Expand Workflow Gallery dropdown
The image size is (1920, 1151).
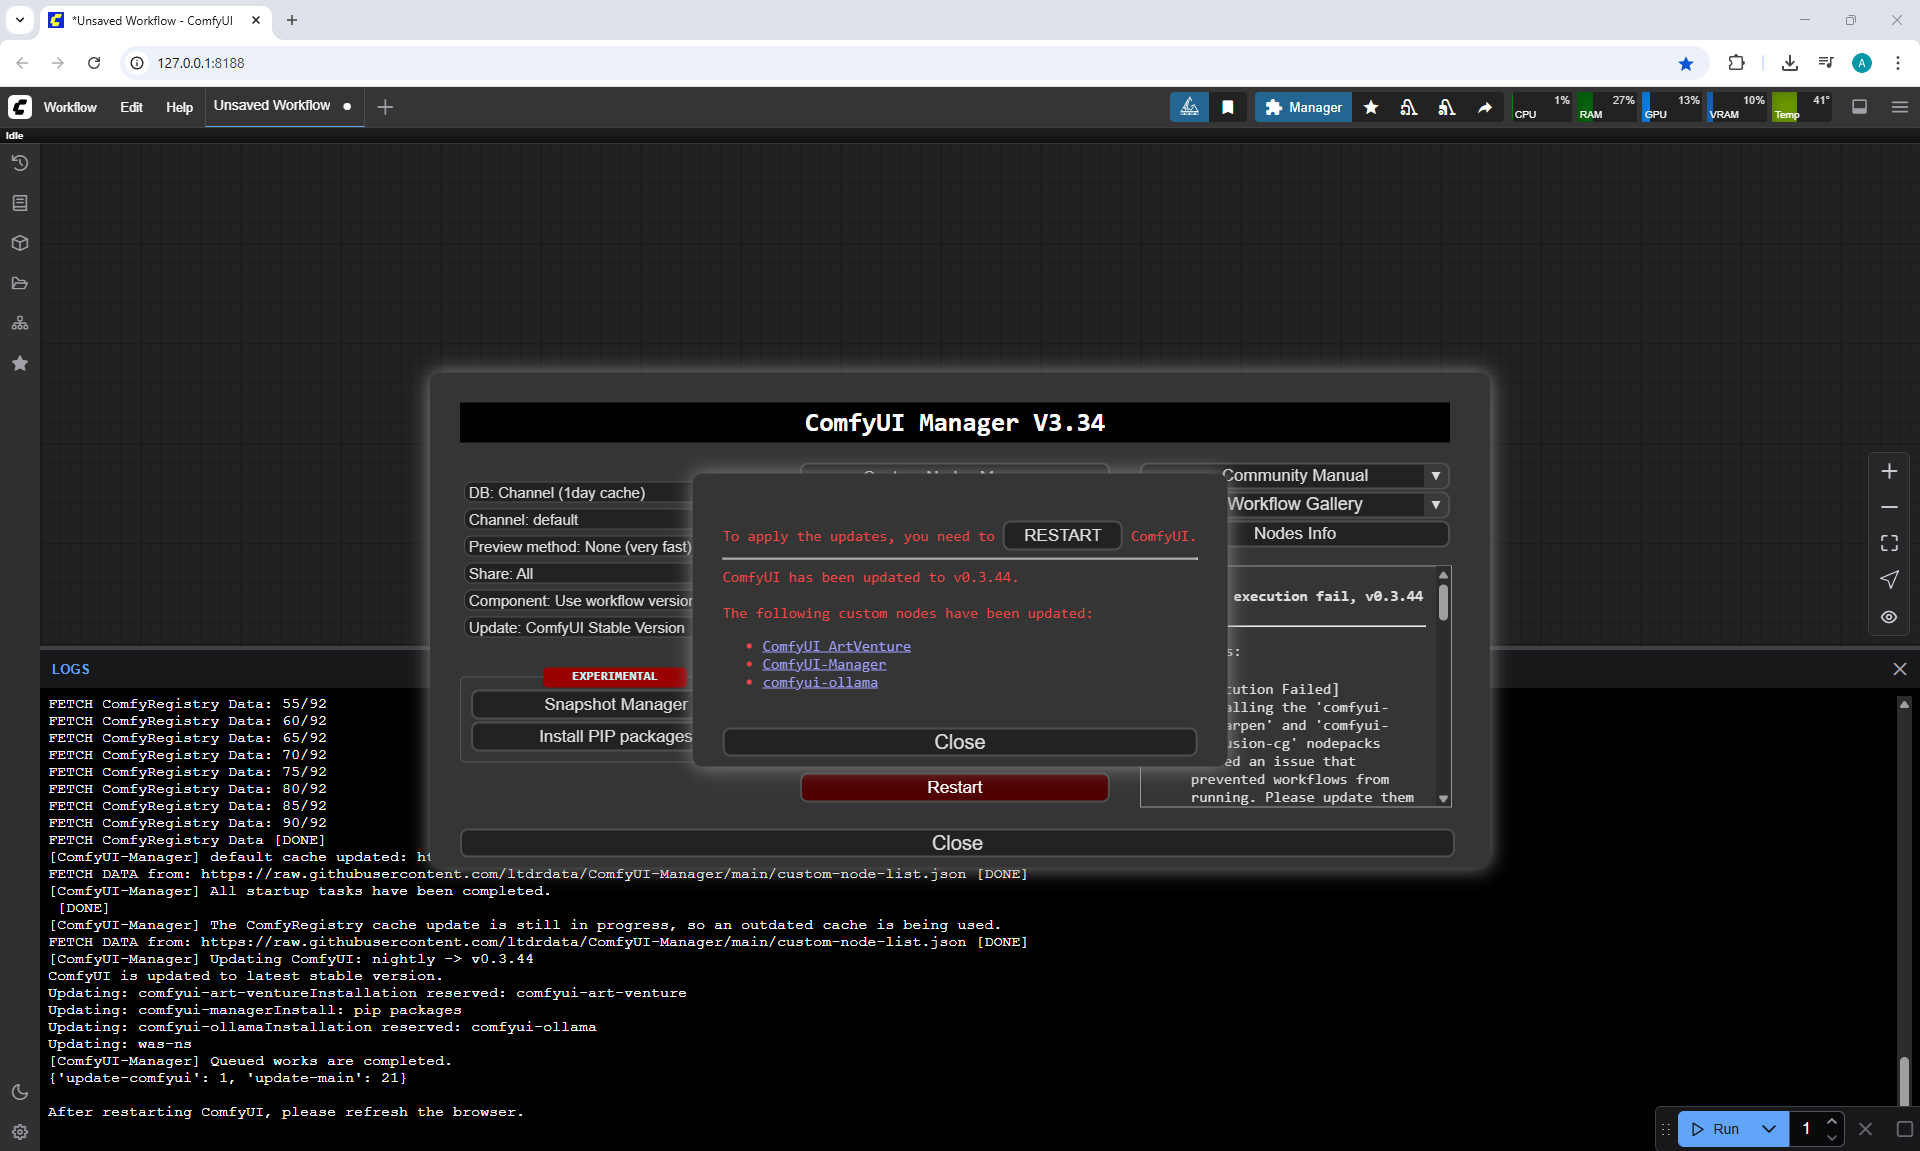tap(1435, 505)
